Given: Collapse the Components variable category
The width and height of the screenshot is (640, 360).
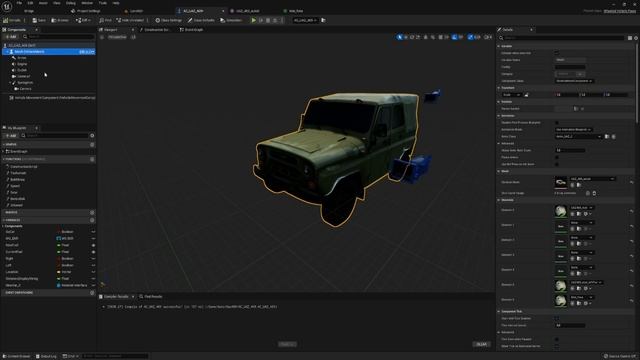Looking at the screenshot, I should [x=3, y=226].
